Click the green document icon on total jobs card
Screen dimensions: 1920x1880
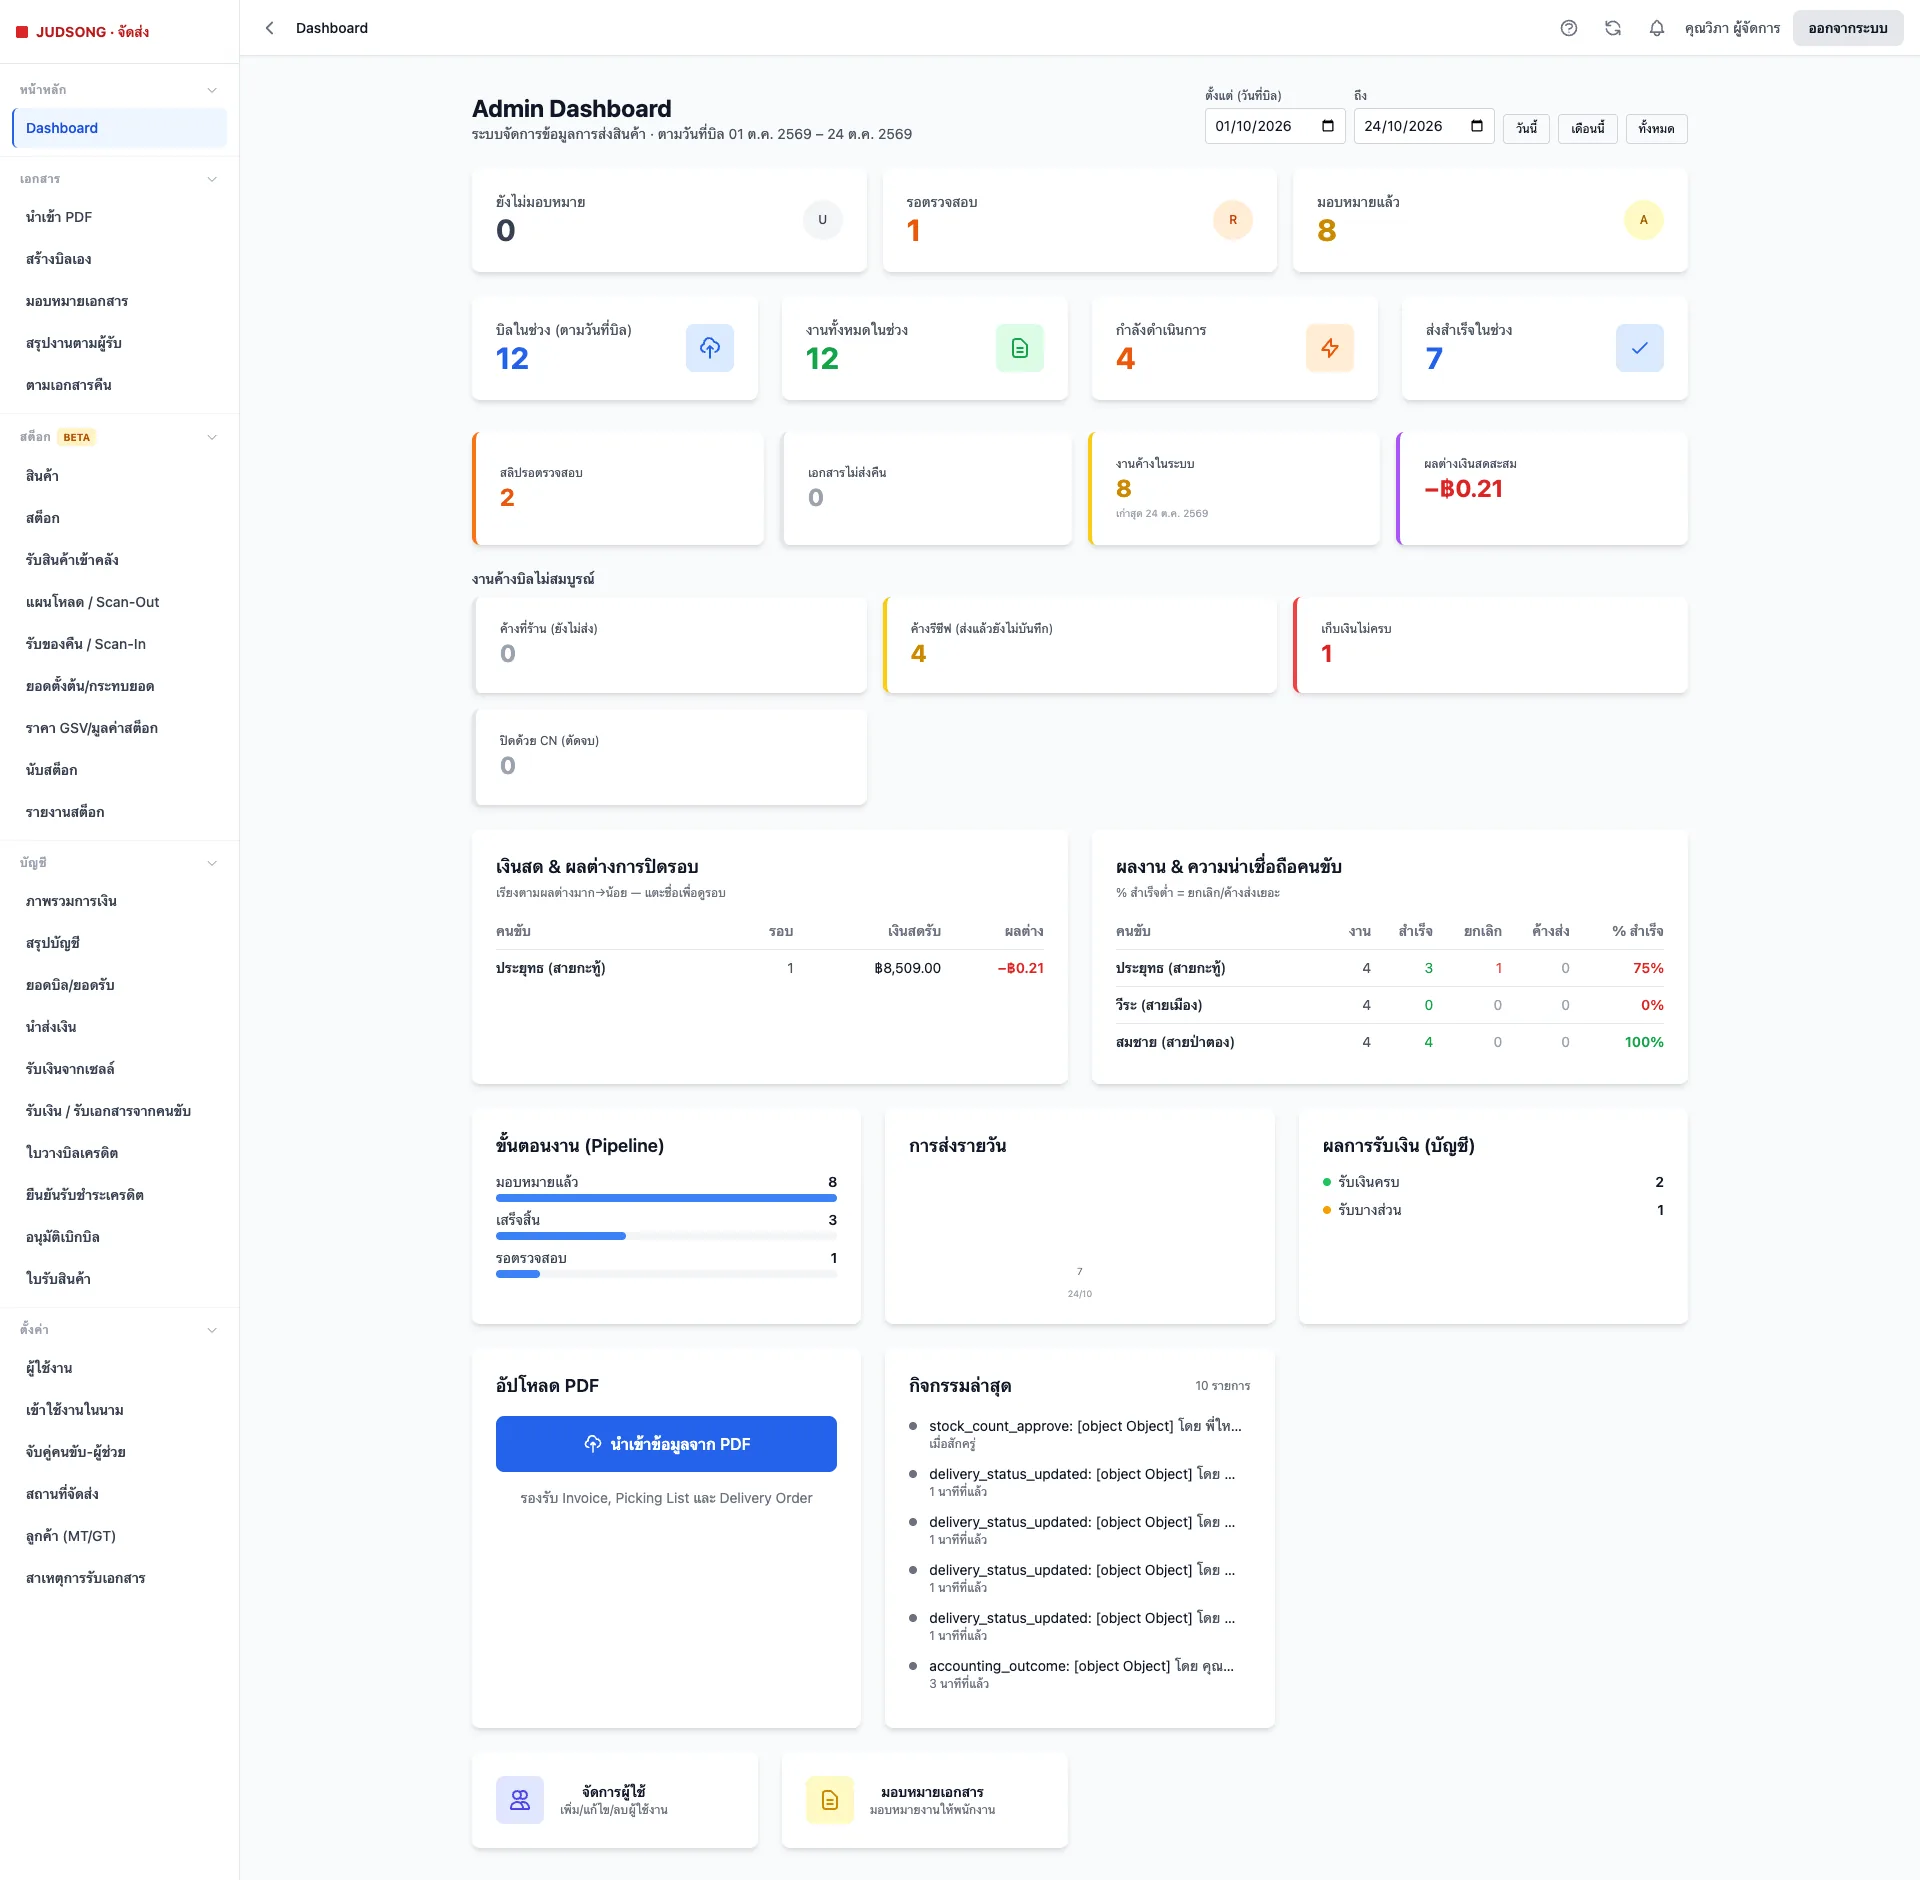click(1020, 348)
